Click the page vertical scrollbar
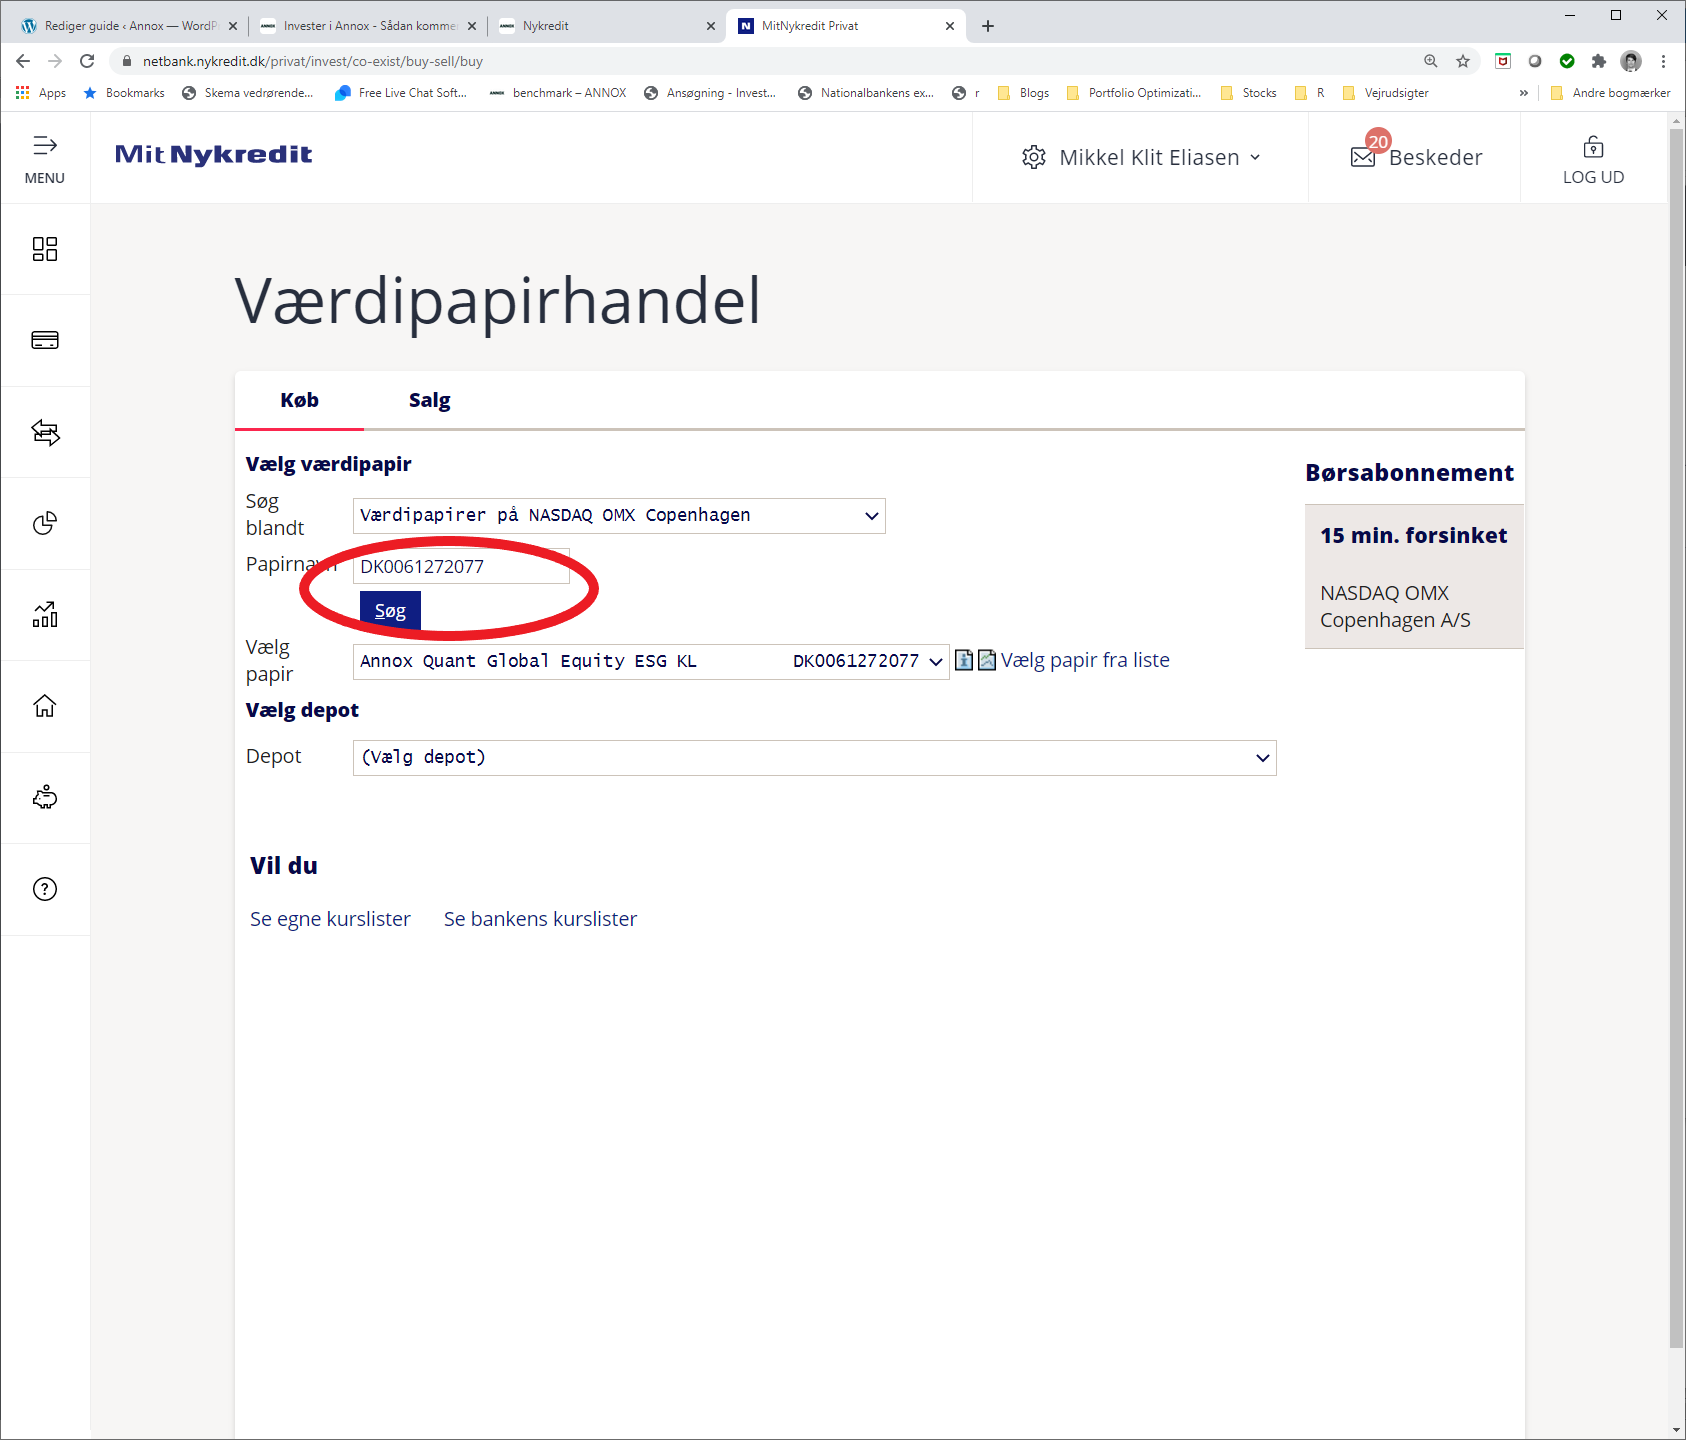 1677,739
